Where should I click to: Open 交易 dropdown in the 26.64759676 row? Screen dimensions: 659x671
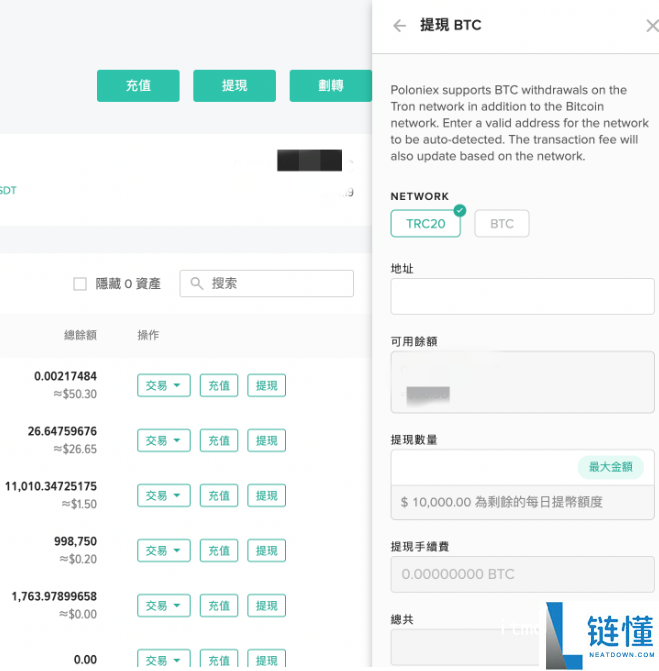(x=163, y=440)
